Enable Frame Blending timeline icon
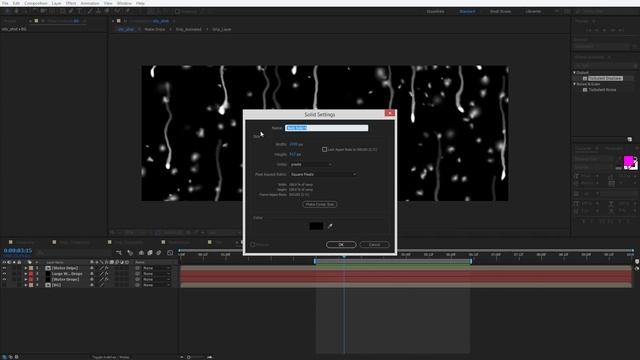The width and height of the screenshot is (640, 360). point(150,253)
